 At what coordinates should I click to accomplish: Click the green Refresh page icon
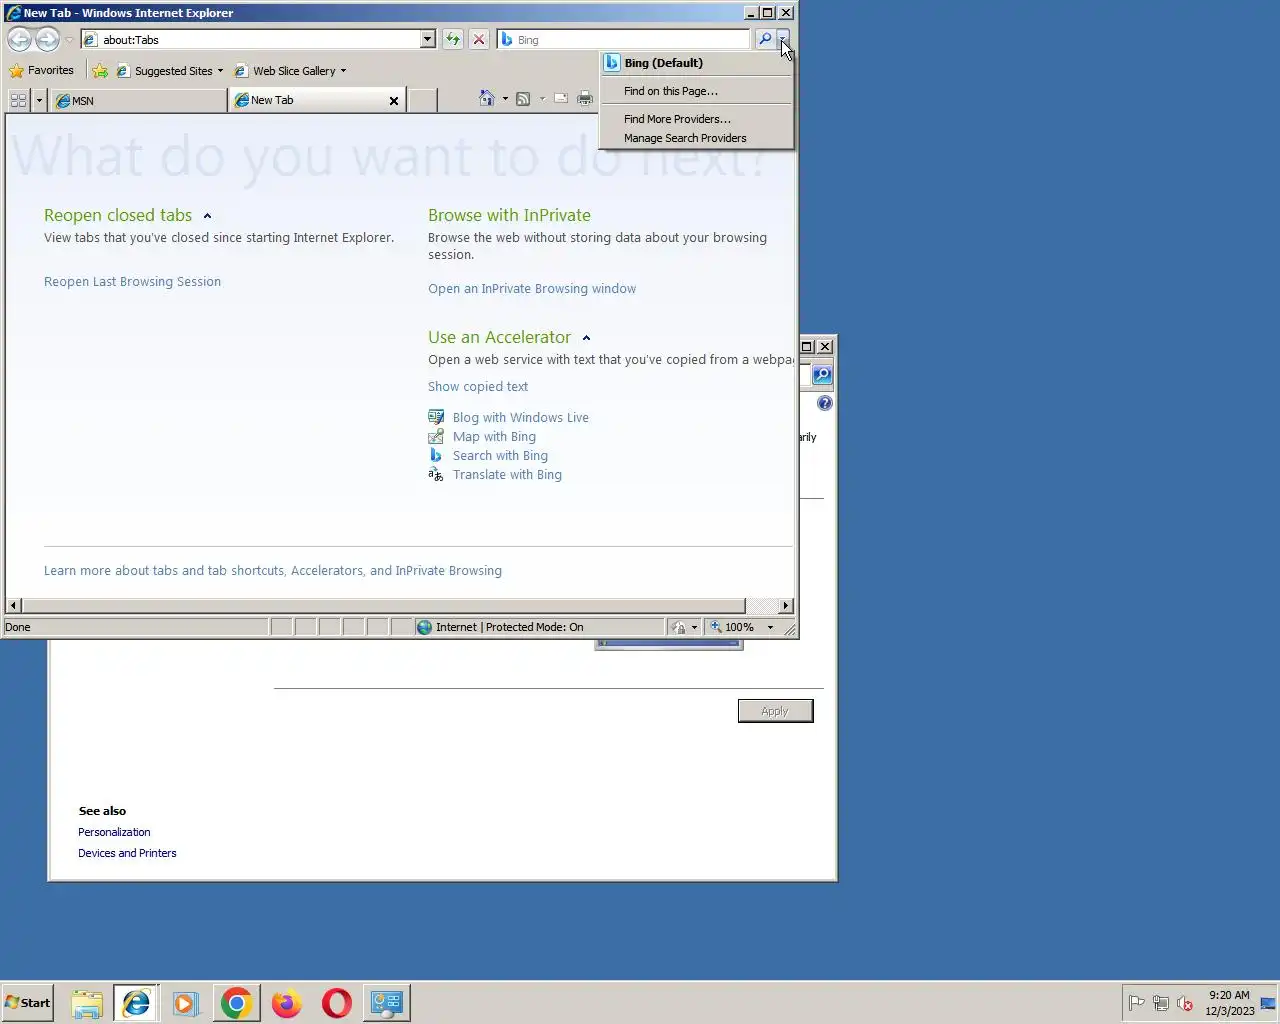pos(453,40)
